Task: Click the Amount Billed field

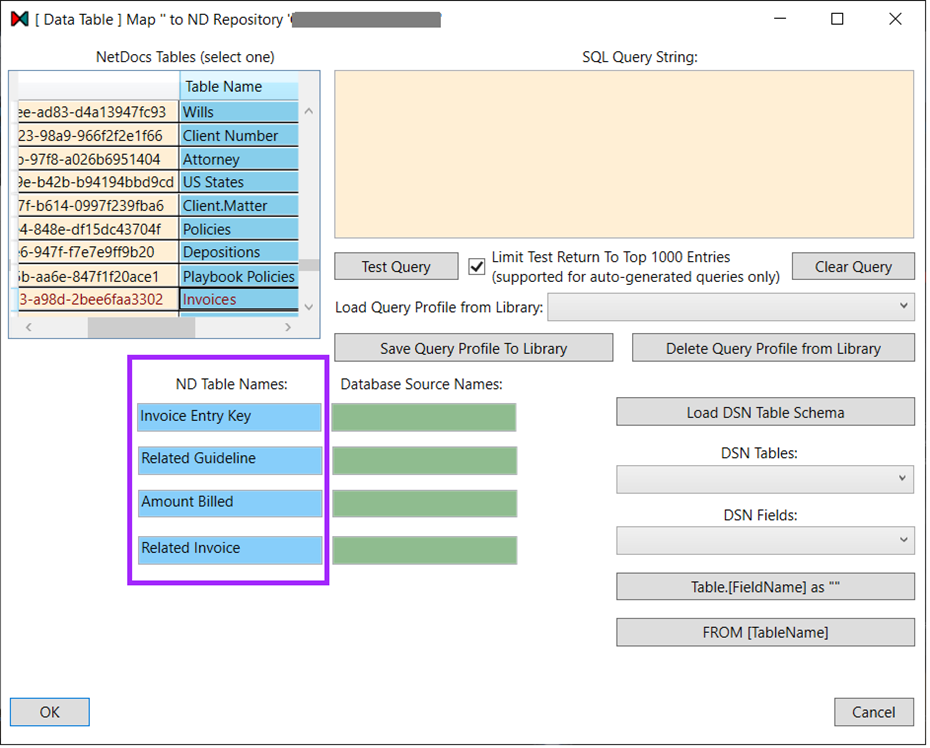Action: (230, 502)
